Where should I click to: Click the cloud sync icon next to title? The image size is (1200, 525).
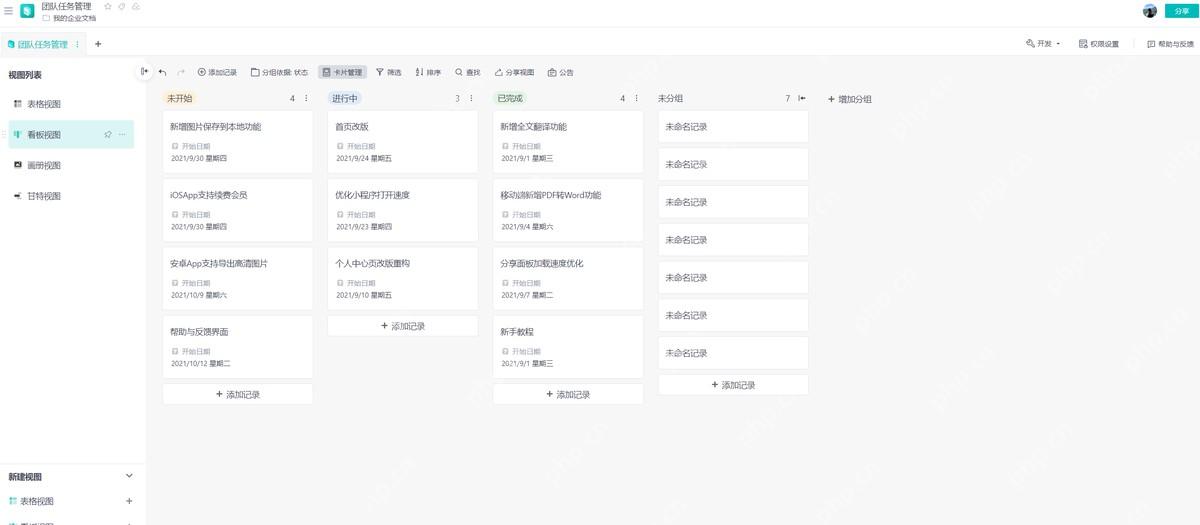pyautogui.click(x=136, y=6)
